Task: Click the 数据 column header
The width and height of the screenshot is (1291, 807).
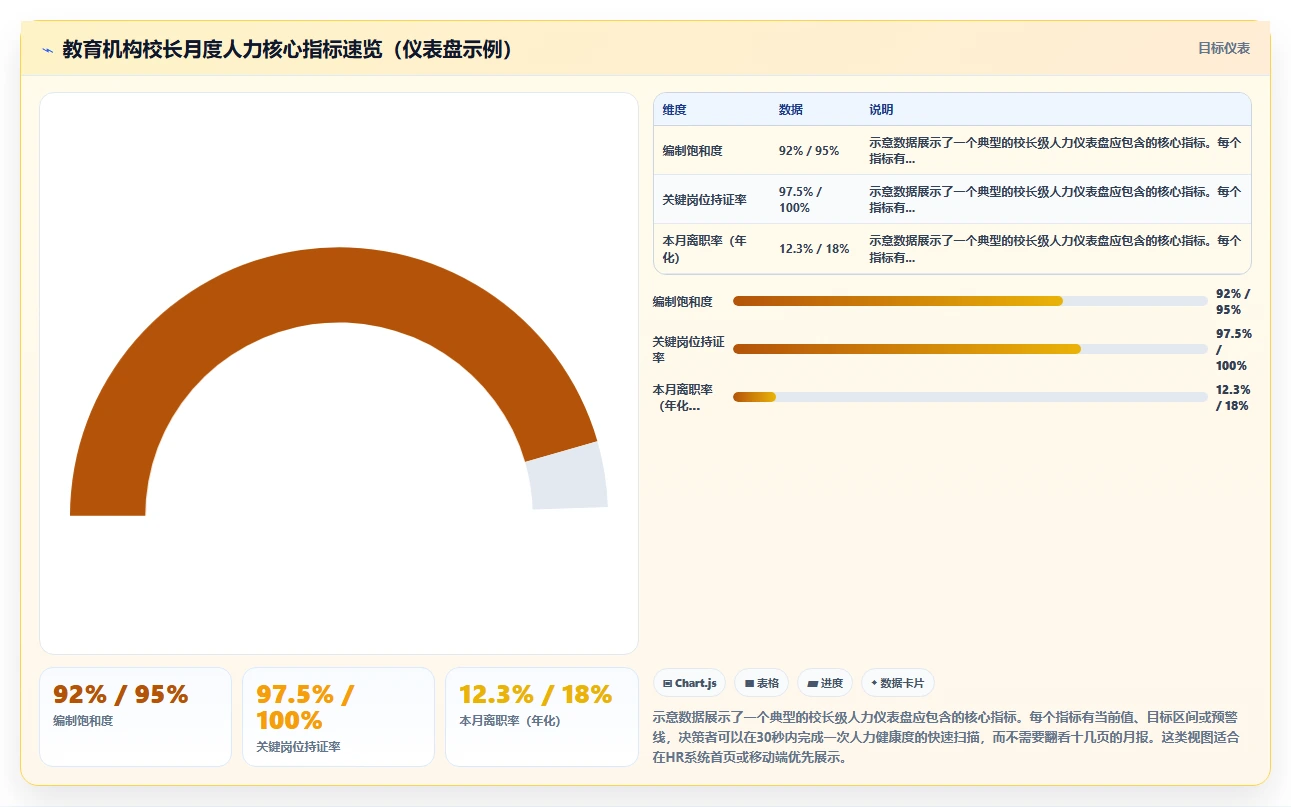Action: click(x=791, y=110)
